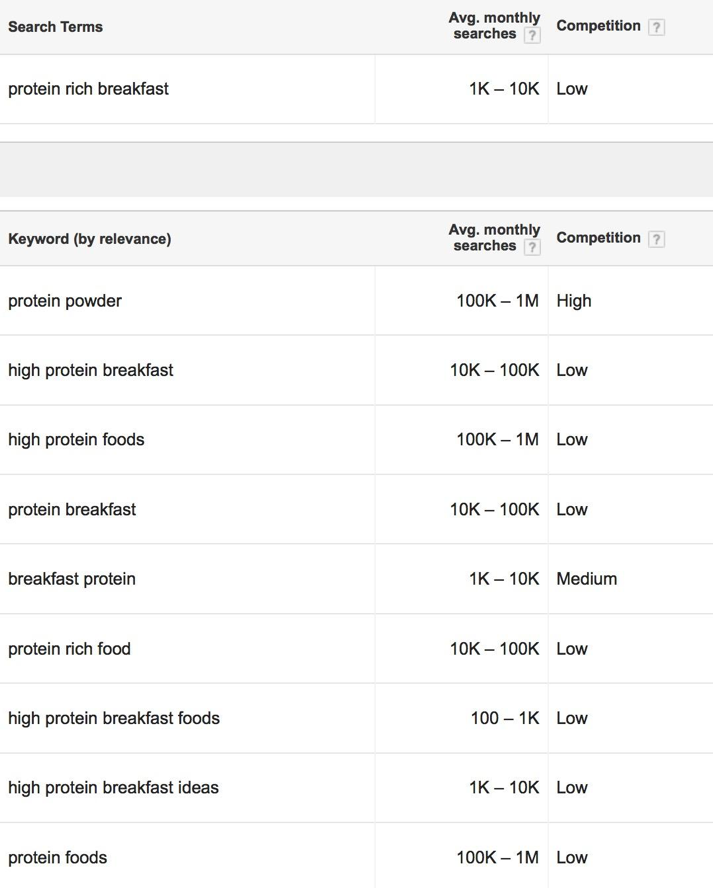The width and height of the screenshot is (713, 888).
Task: Select the "breakfast protein" keyword
Action: 72,579
